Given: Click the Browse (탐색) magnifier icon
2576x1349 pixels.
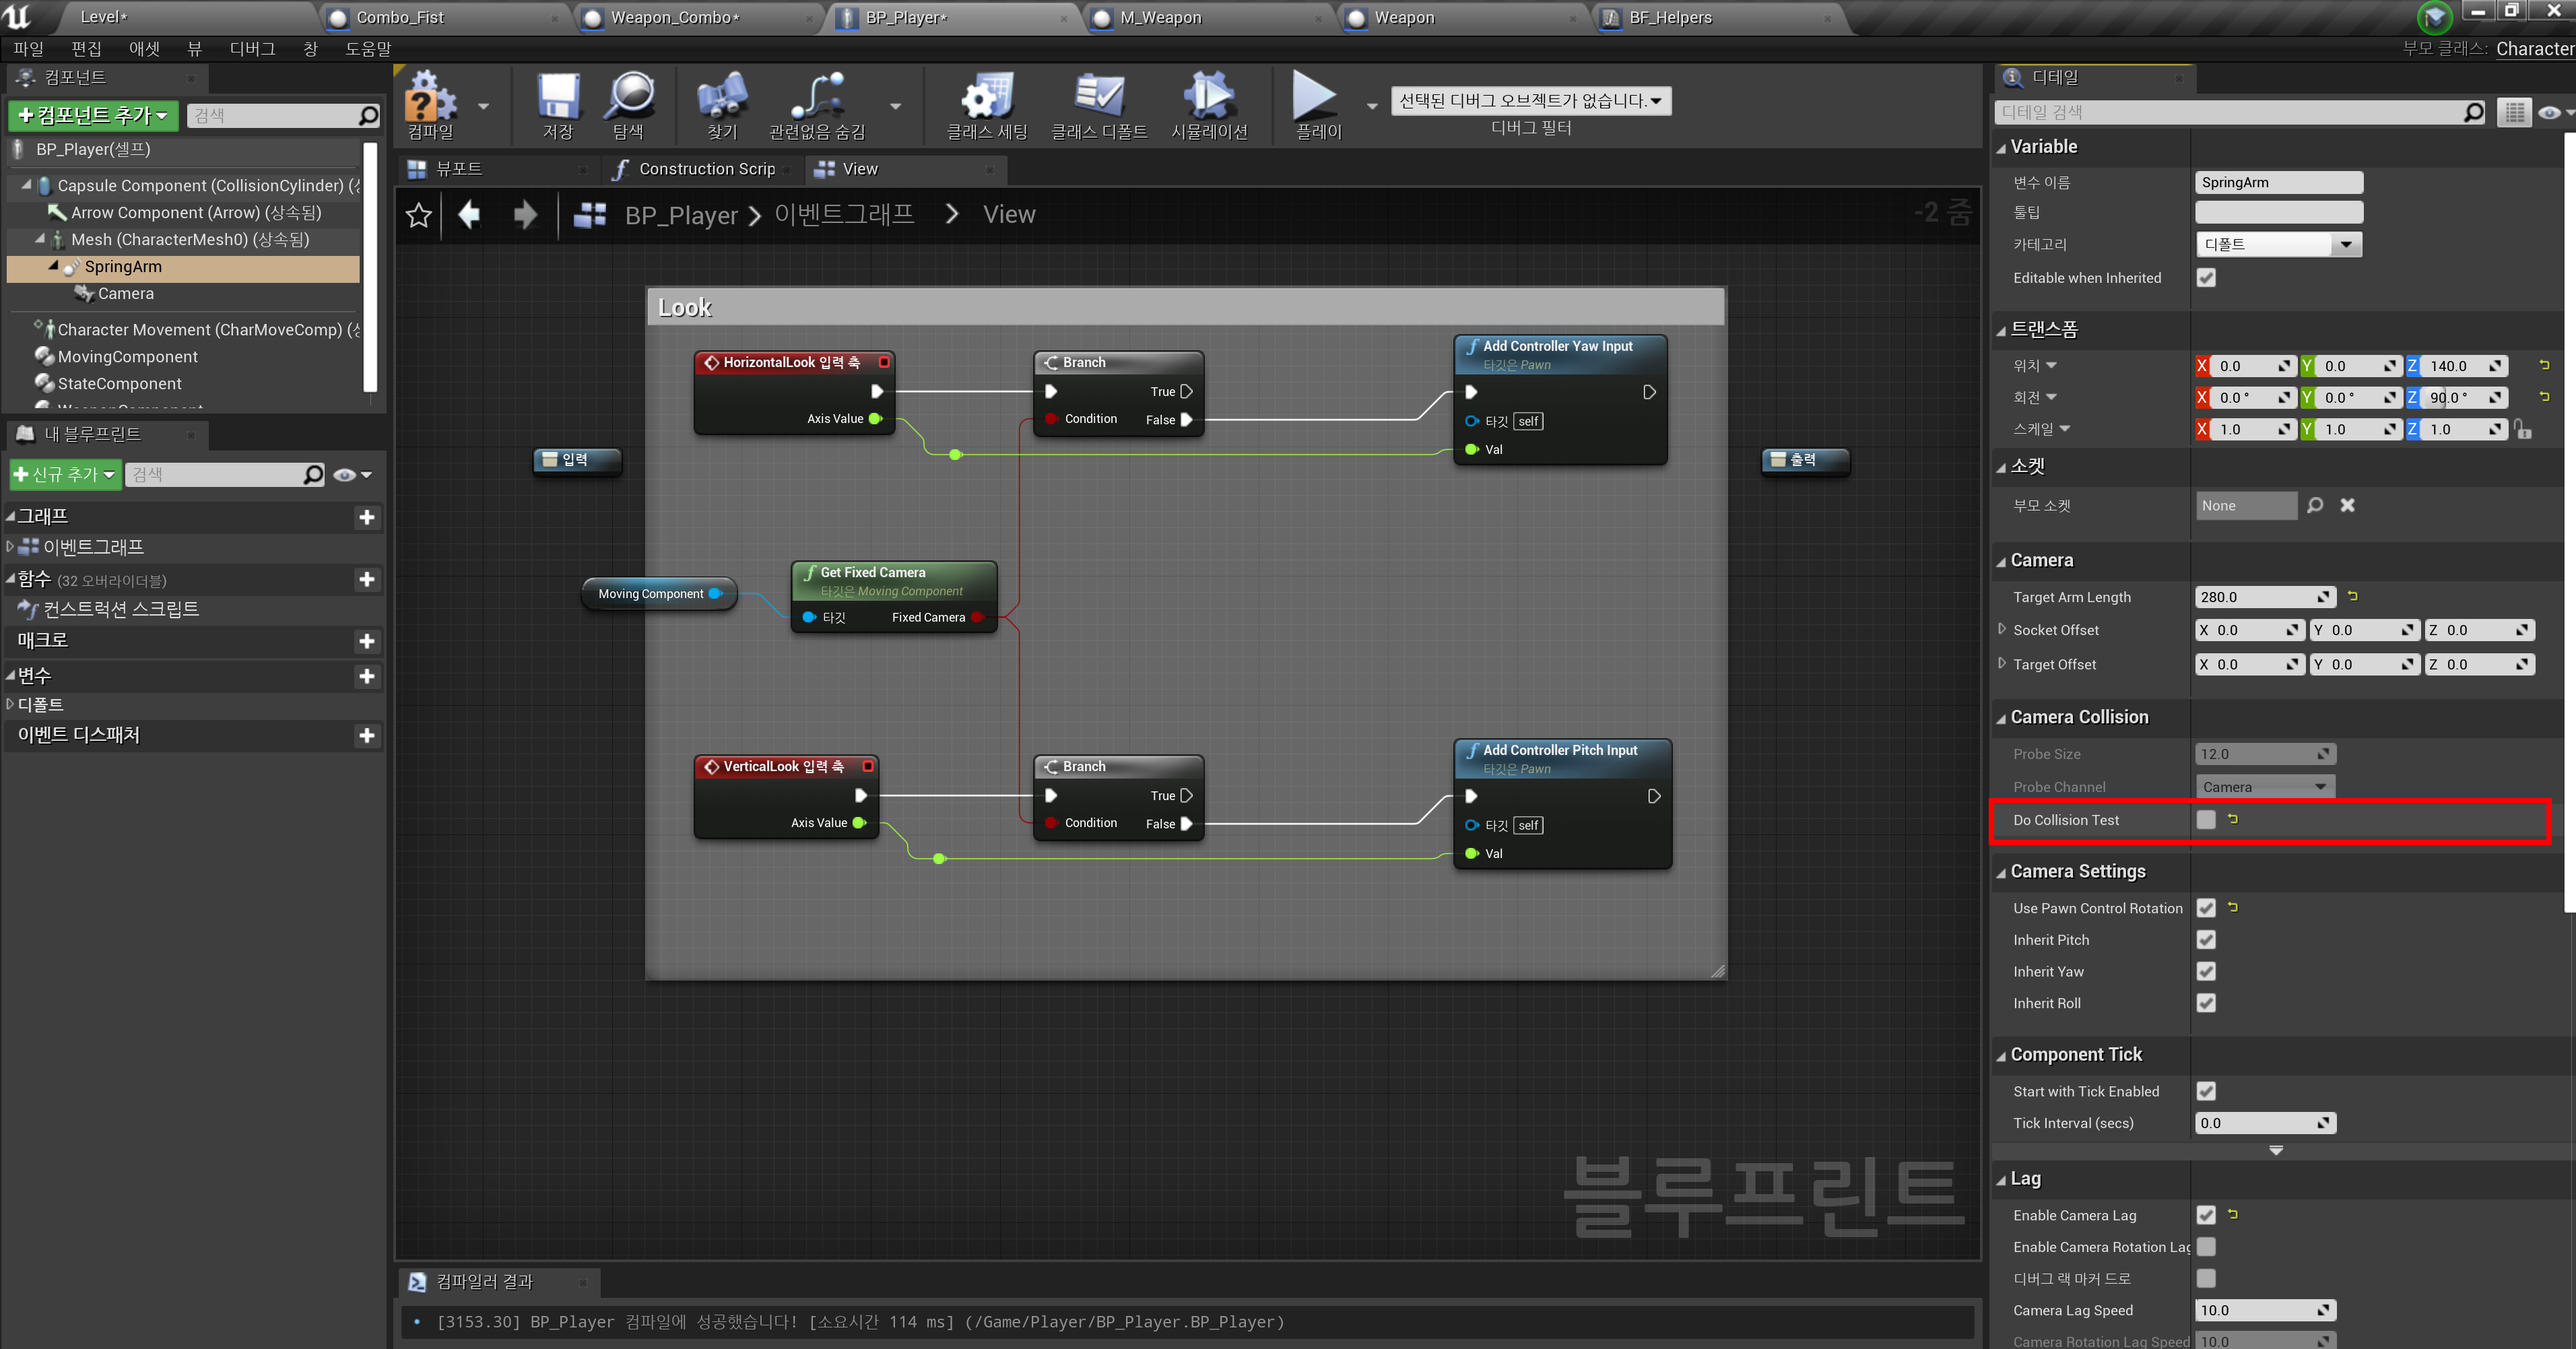Looking at the screenshot, I should pyautogui.click(x=629, y=97).
